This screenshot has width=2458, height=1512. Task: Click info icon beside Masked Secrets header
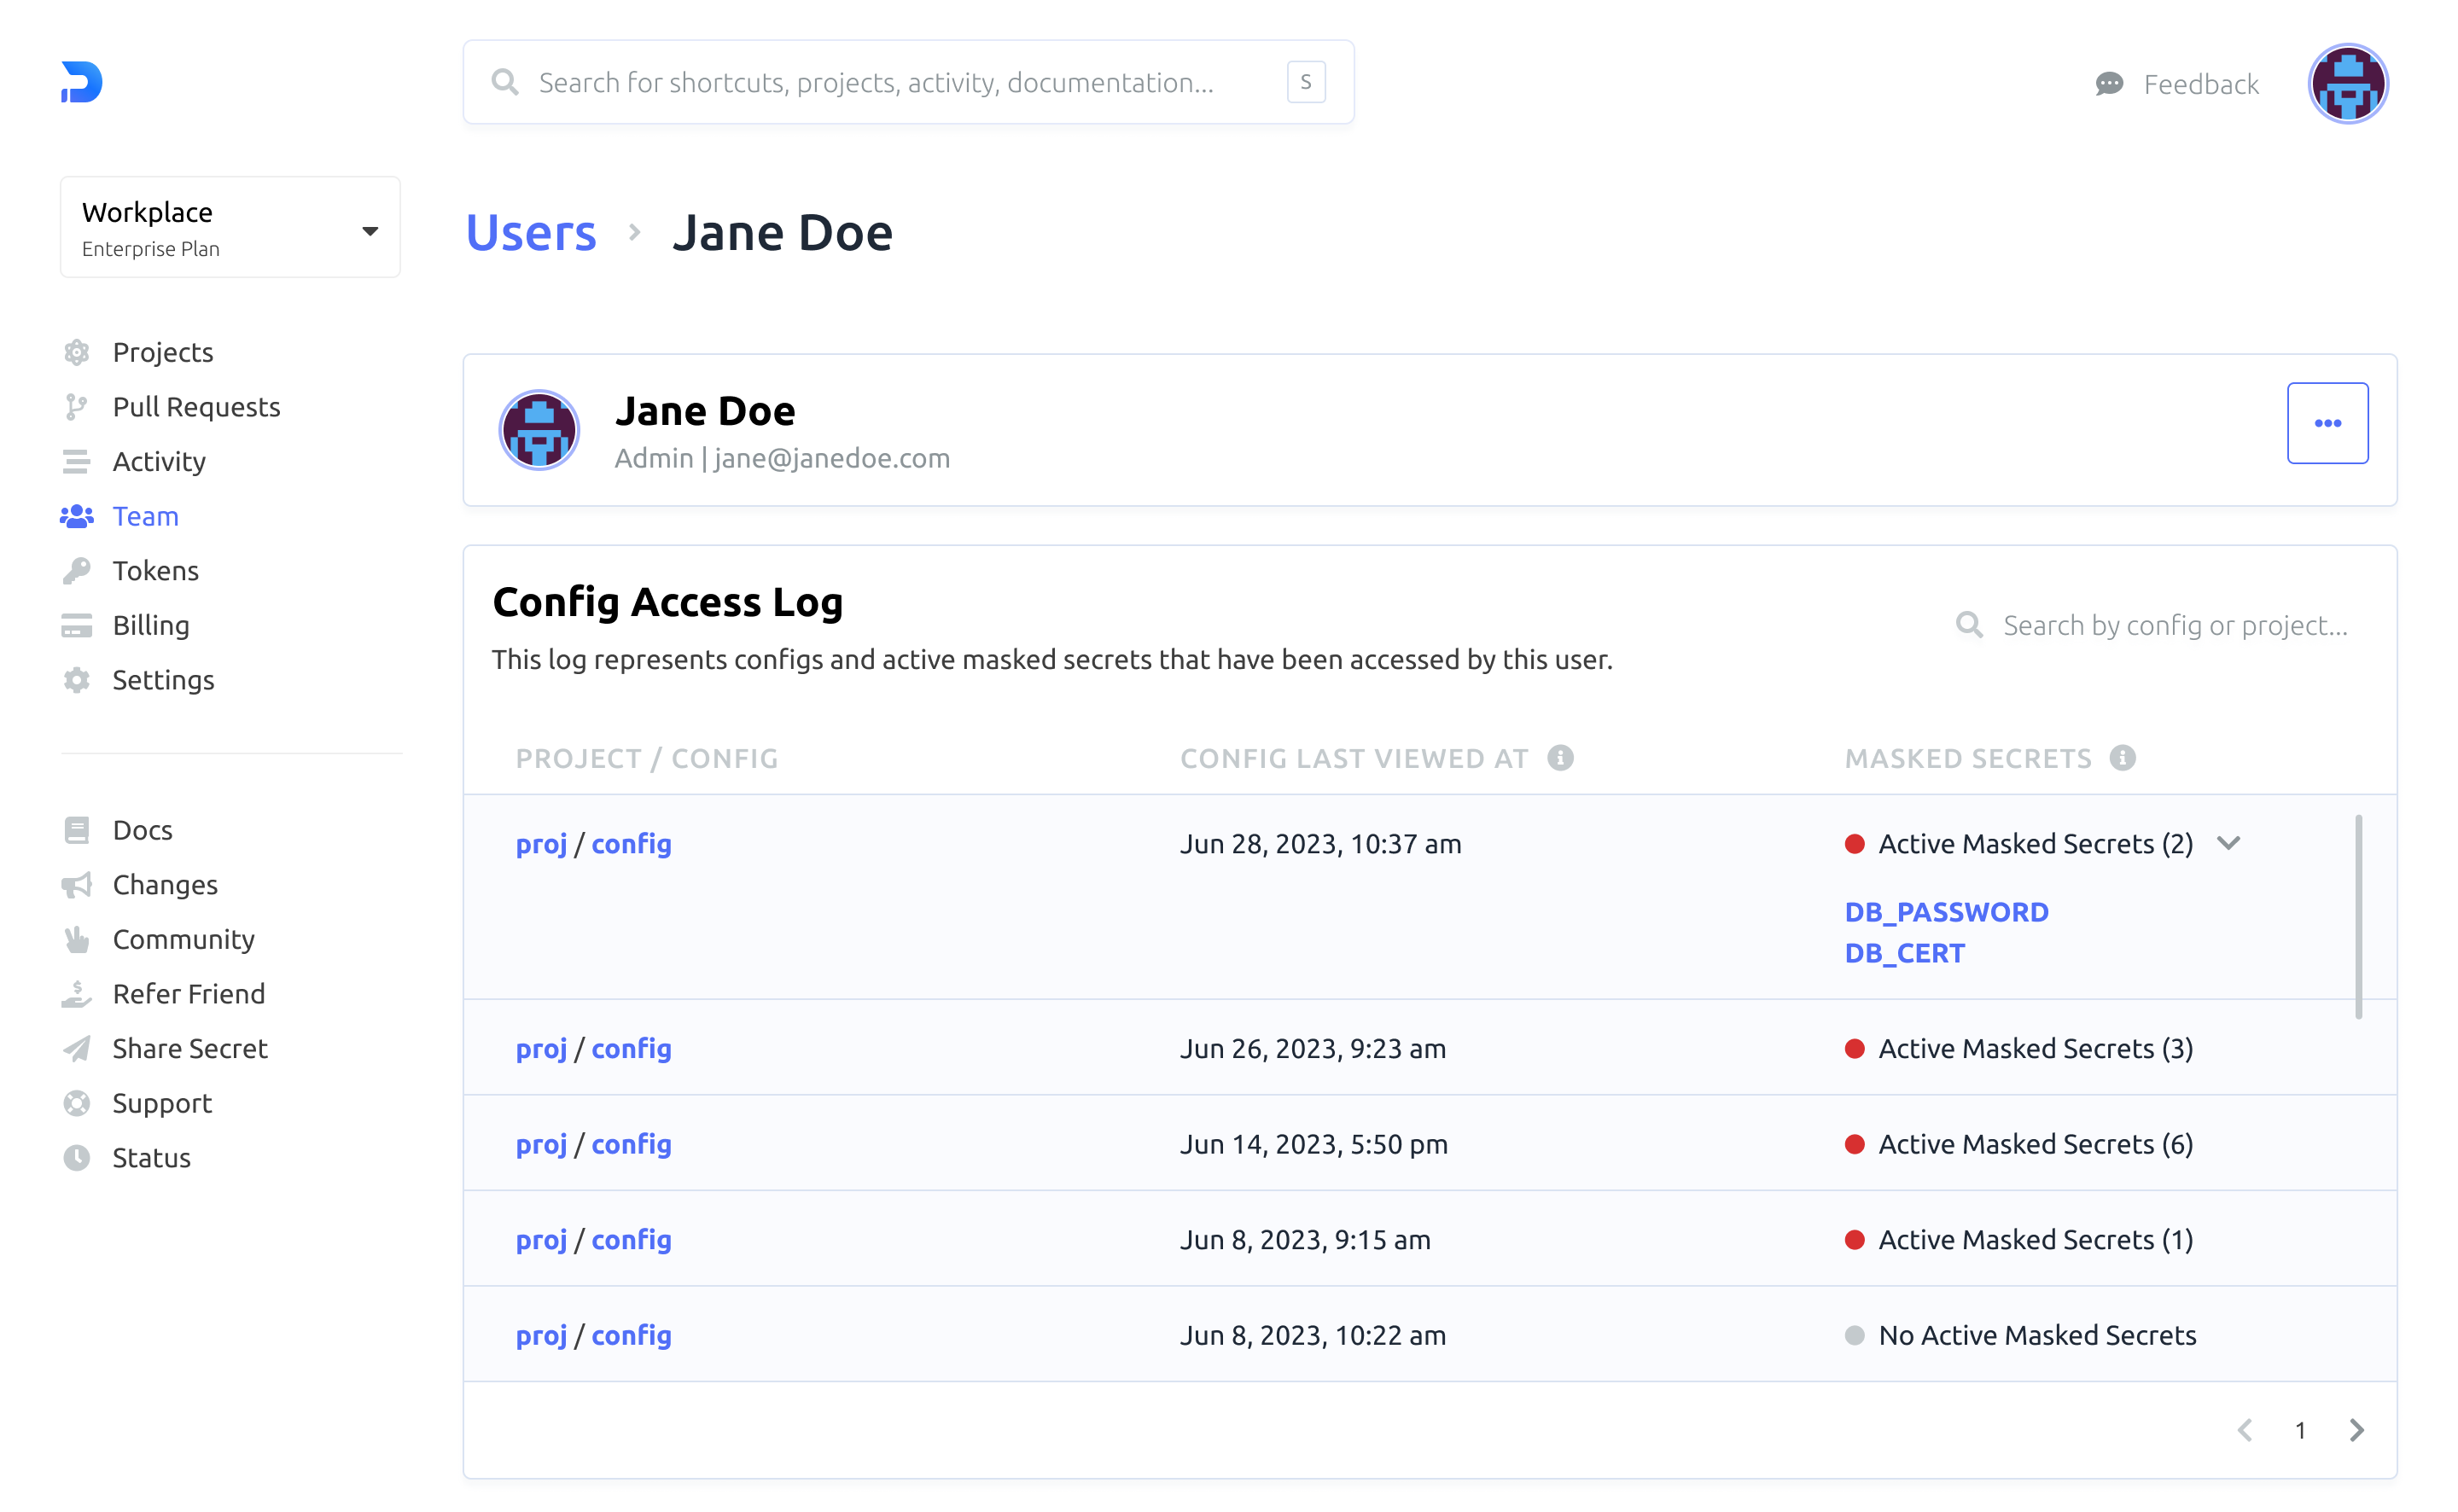[2122, 758]
